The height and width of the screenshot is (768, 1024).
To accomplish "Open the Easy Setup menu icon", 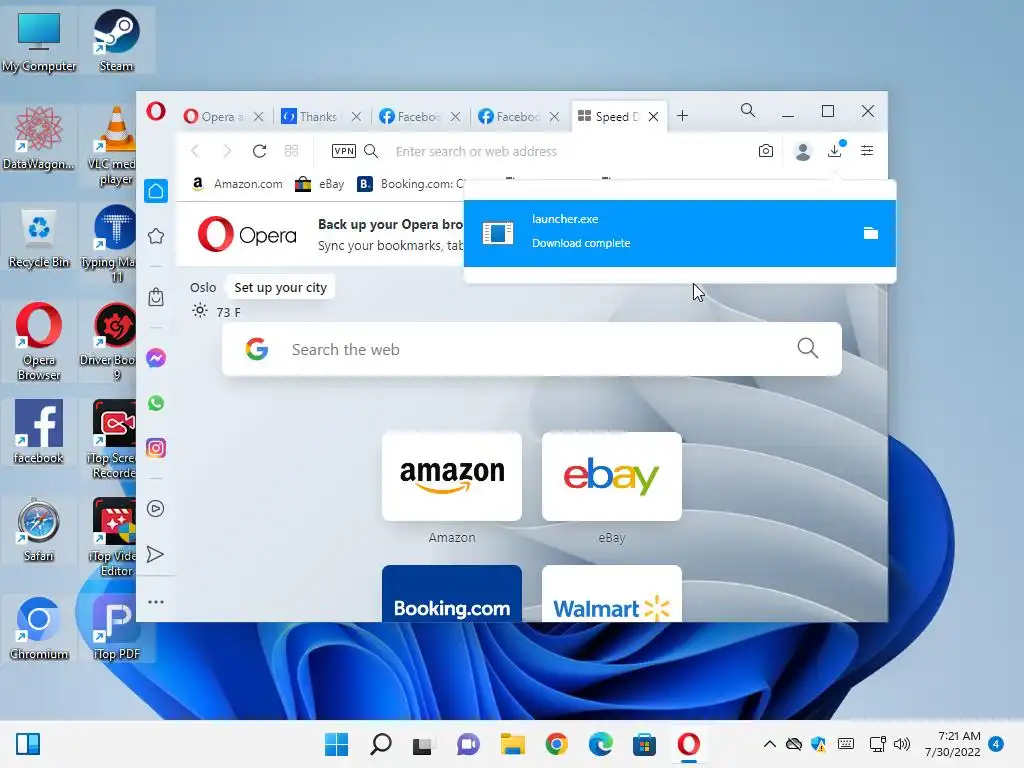I will click(x=867, y=151).
